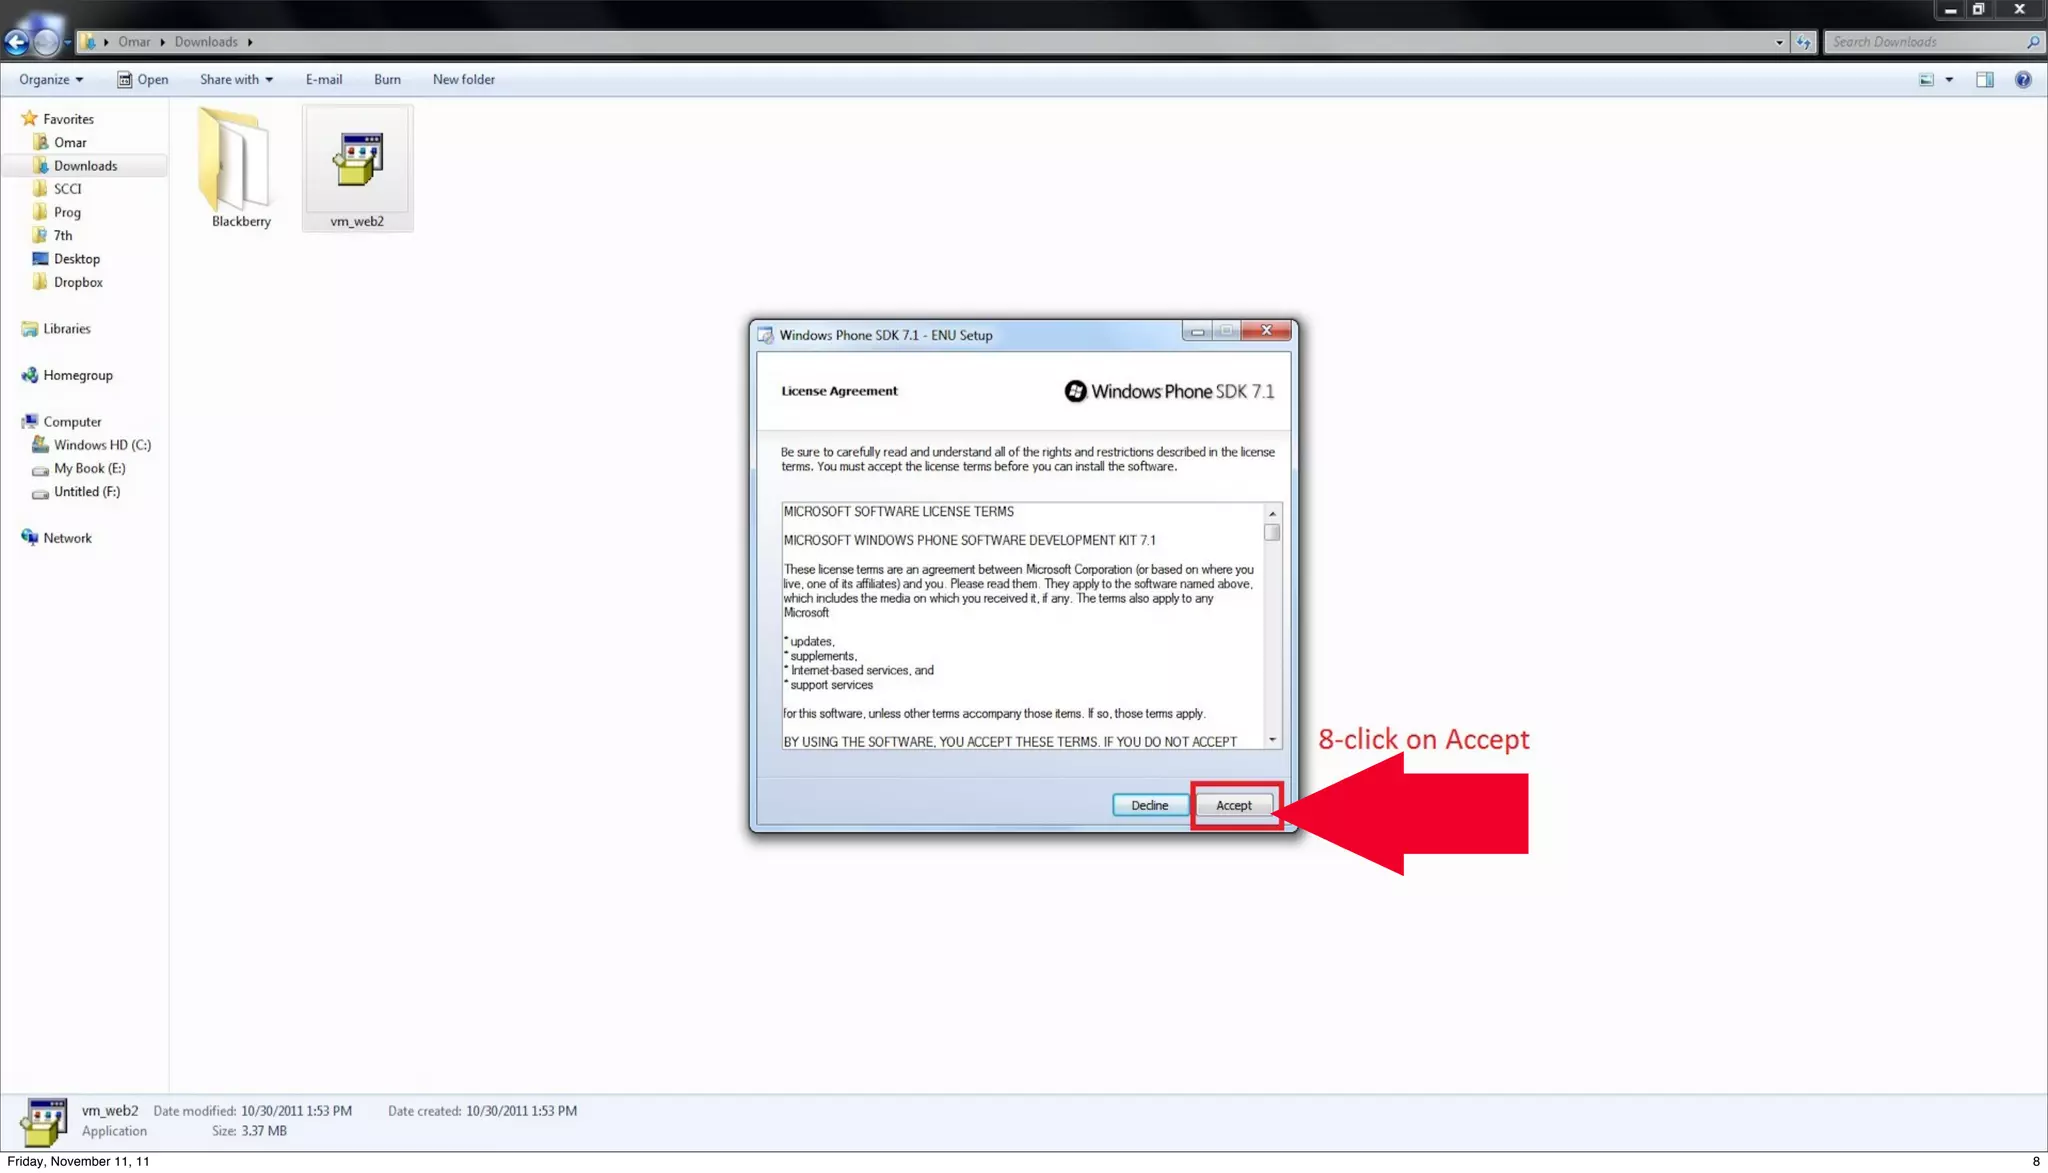Select the vm_web2 installer icon
This screenshot has height=1173, width=2048.
357,160
